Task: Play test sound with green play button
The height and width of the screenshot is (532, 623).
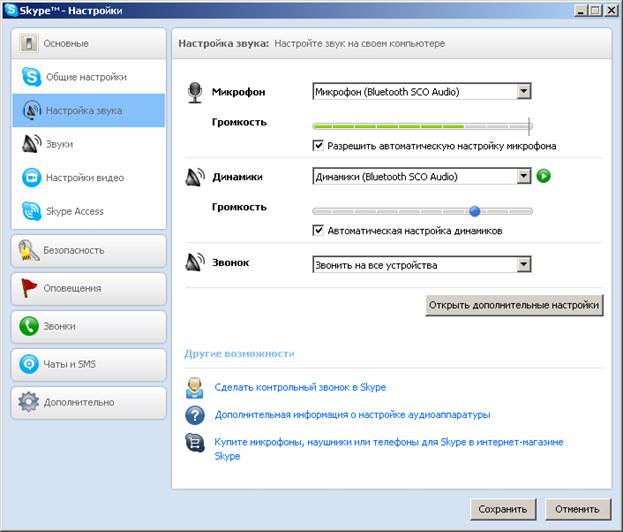Action: 544,176
